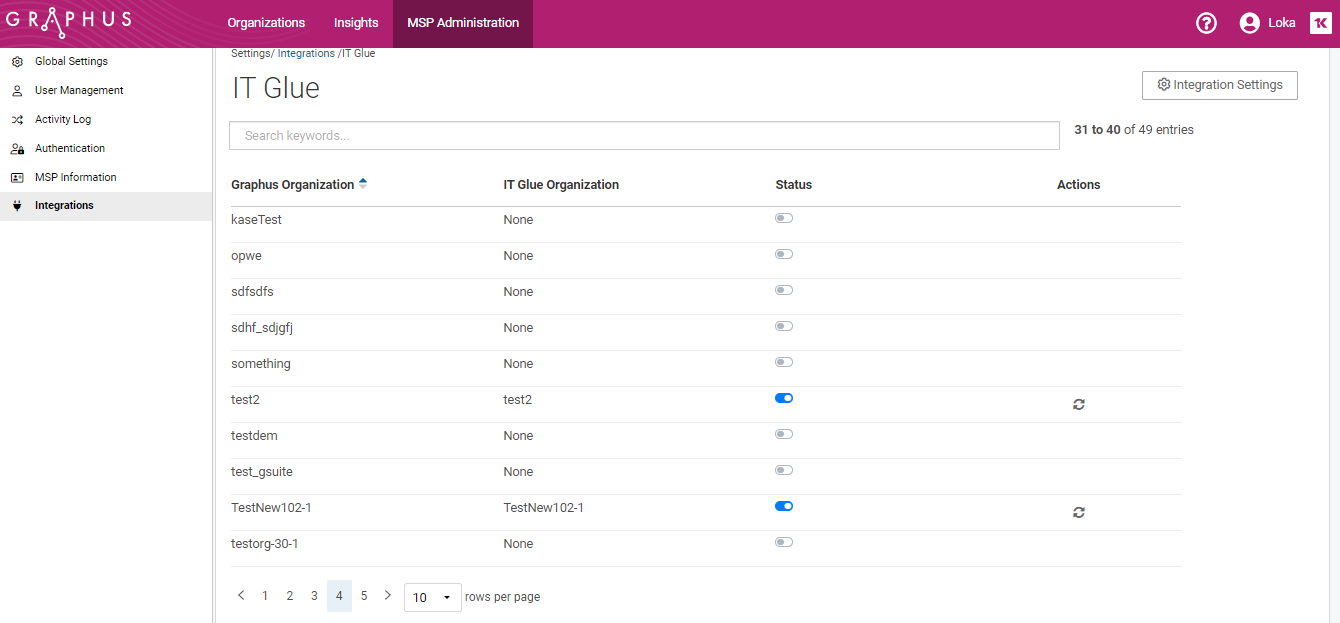The image size is (1340, 623).
Task: Toggle status for kaseTest
Action: (784, 218)
